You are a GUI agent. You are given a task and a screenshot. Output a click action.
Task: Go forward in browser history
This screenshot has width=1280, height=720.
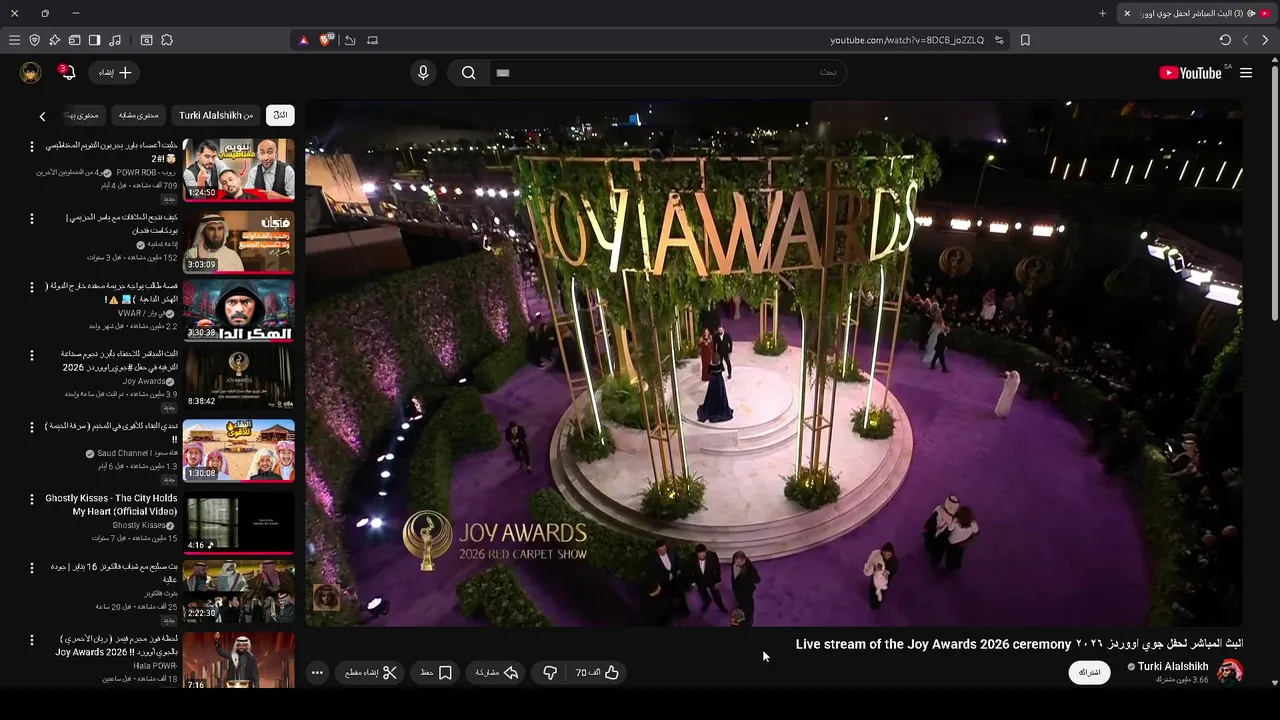point(1245,40)
